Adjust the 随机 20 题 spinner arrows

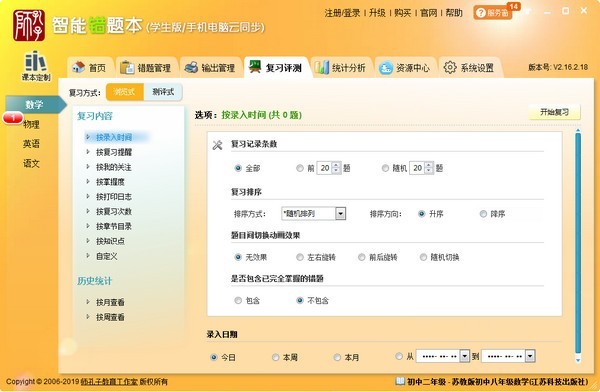pos(429,168)
